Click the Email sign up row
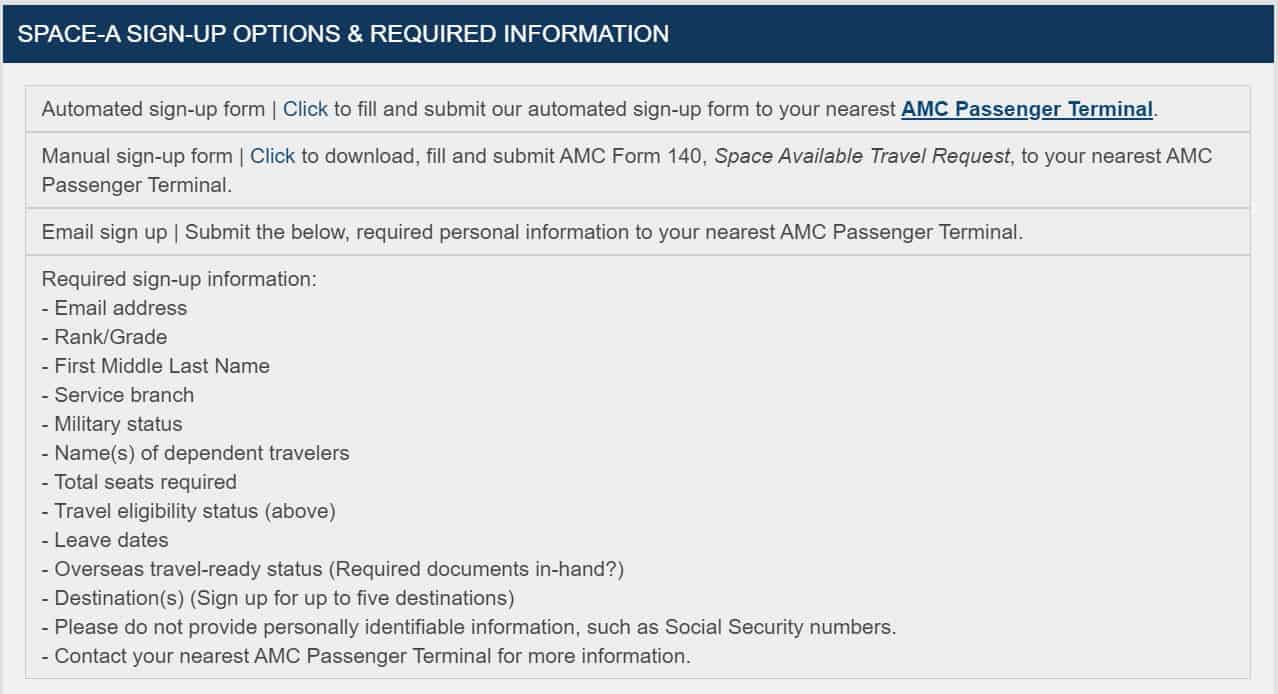The width and height of the screenshot is (1278, 694). (x=638, y=232)
